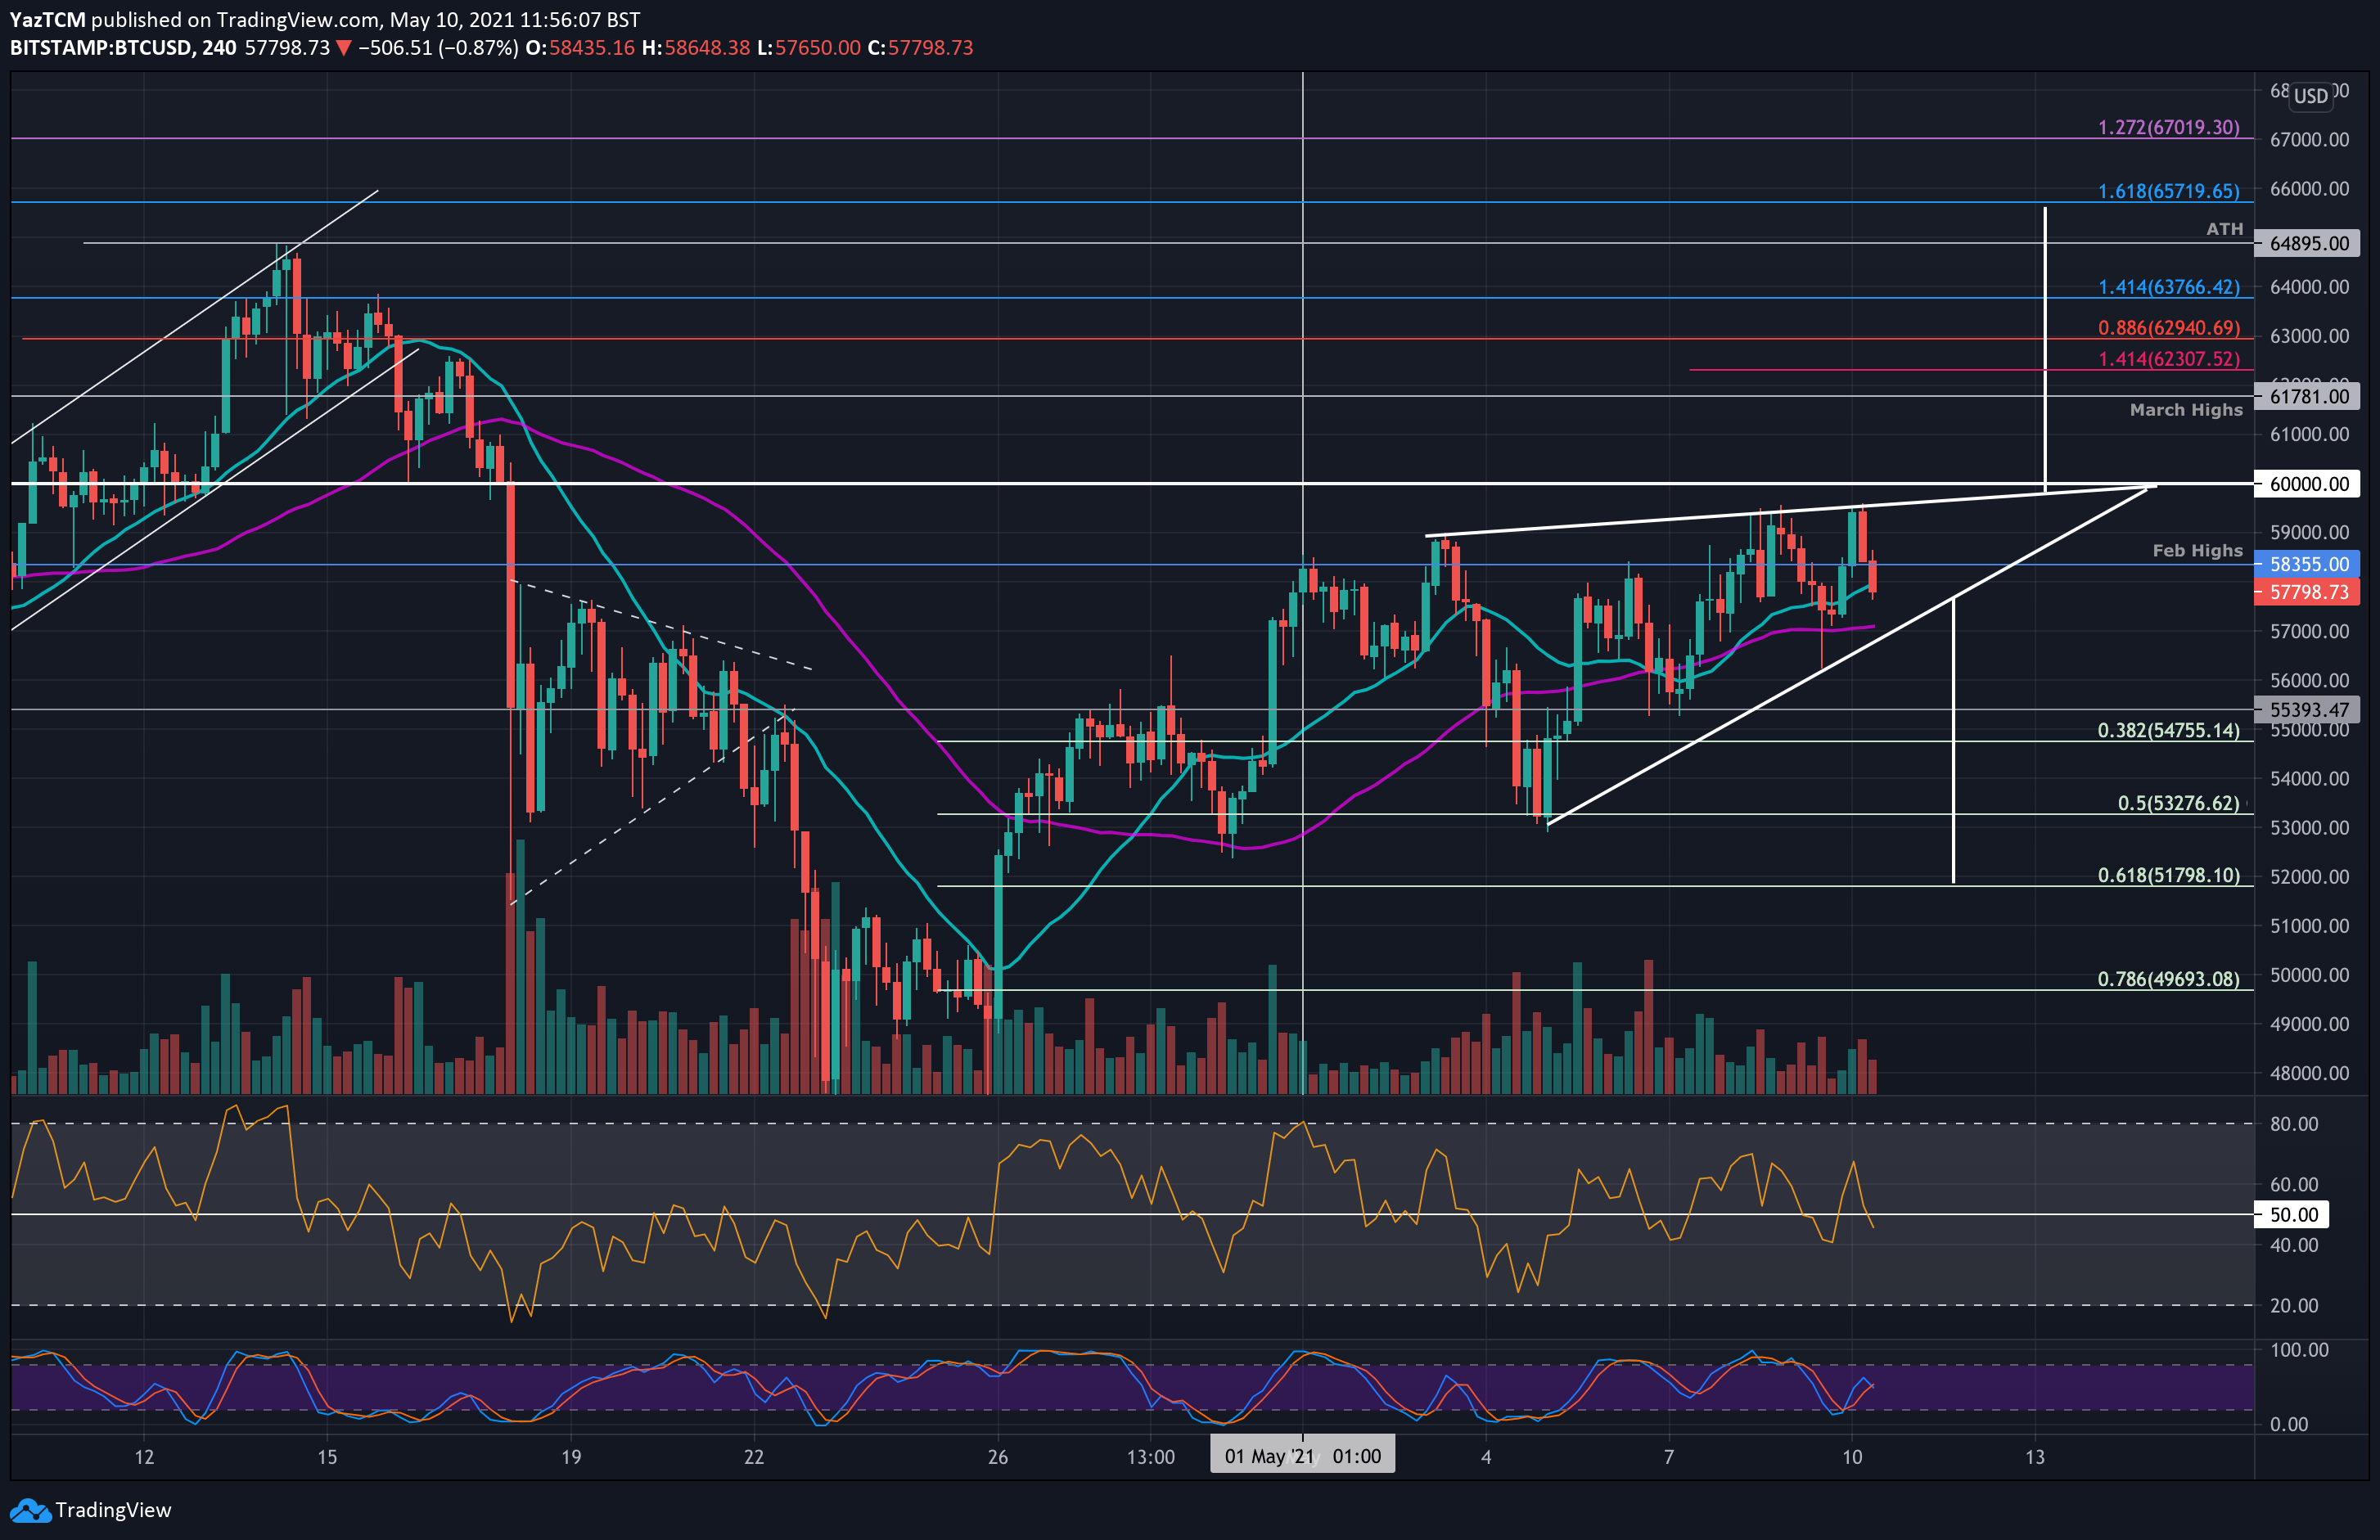2380x1540 pixels.
Task: Click the Feb Highs annotation text
Action: click(x=2197, y=551)
